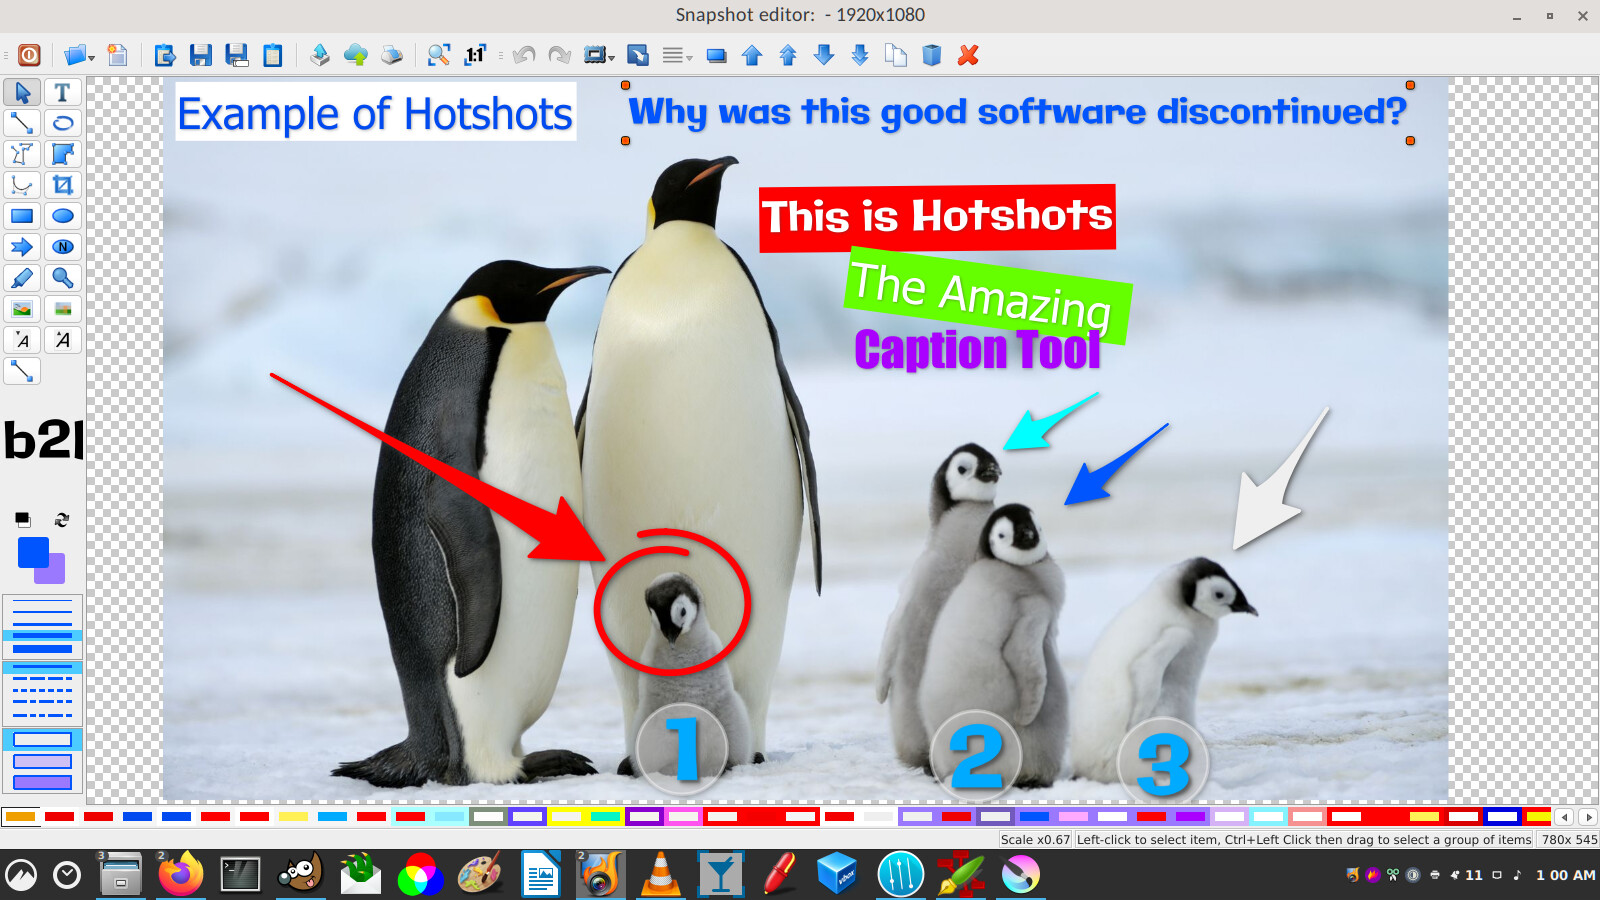
Task: Upload the snapshot to the web
Action: coord(356,55)
